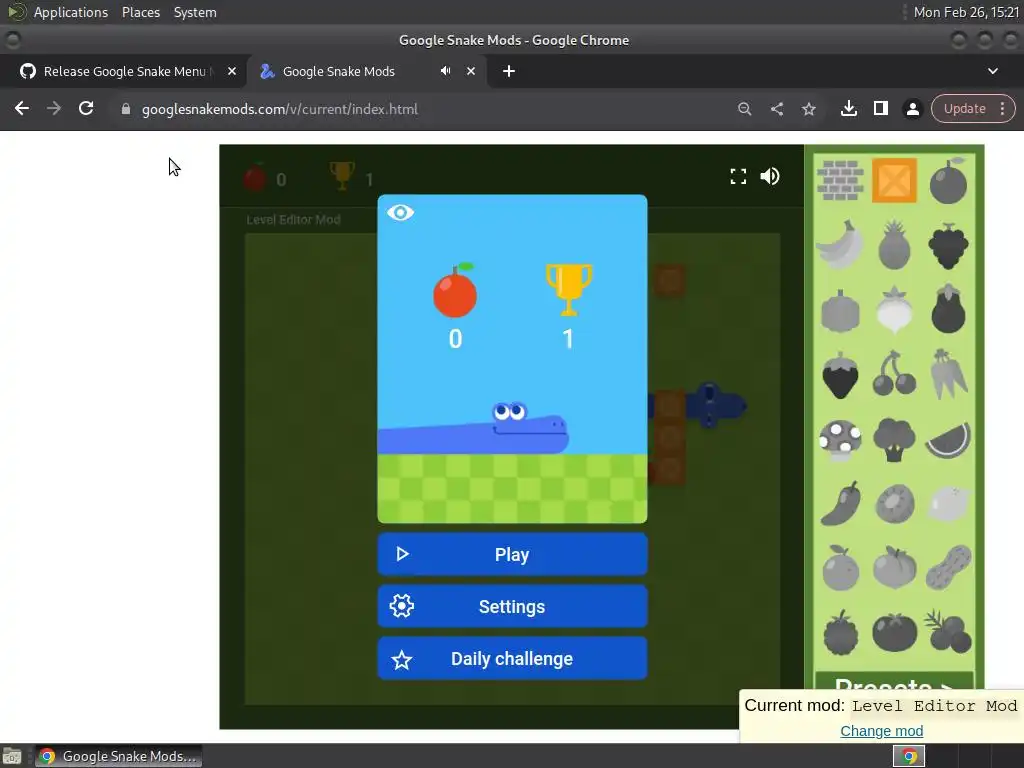Screen dimensions: 1024x768
Task: Open the Daily challenge
Action: click(x=512, y=659)
